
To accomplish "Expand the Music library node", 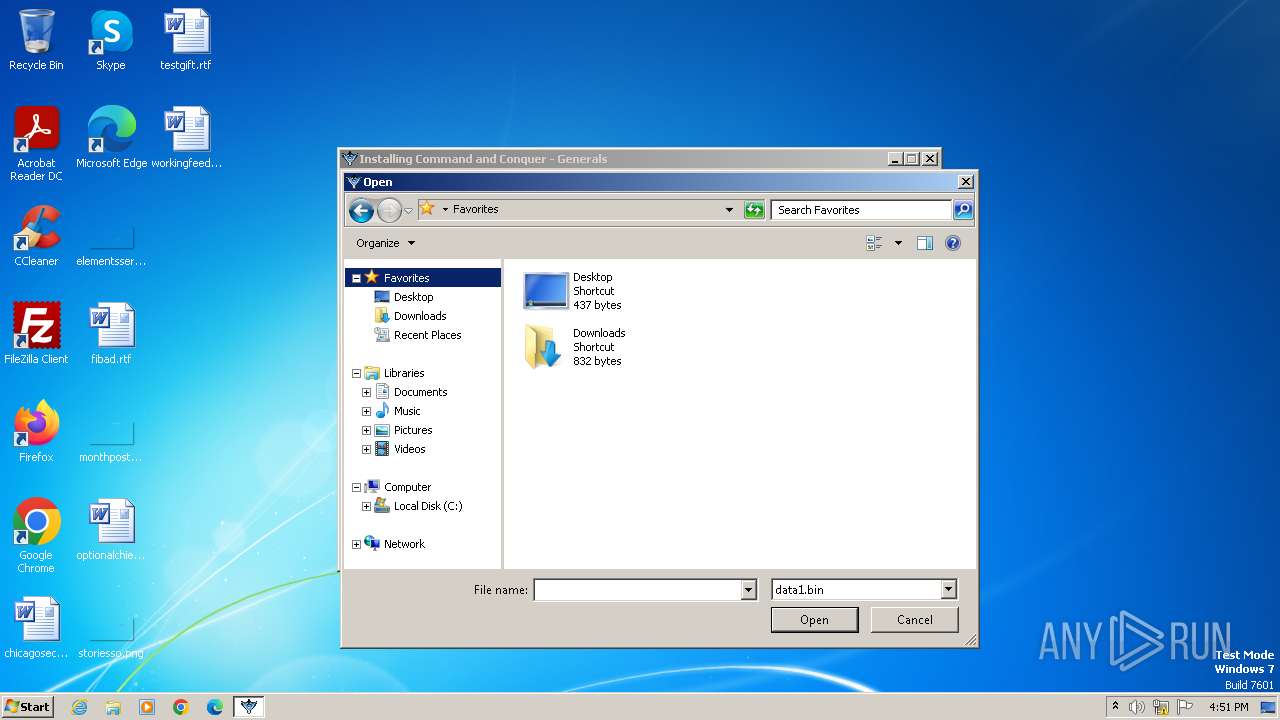I will pyautogui.click(x=366, y=411).
